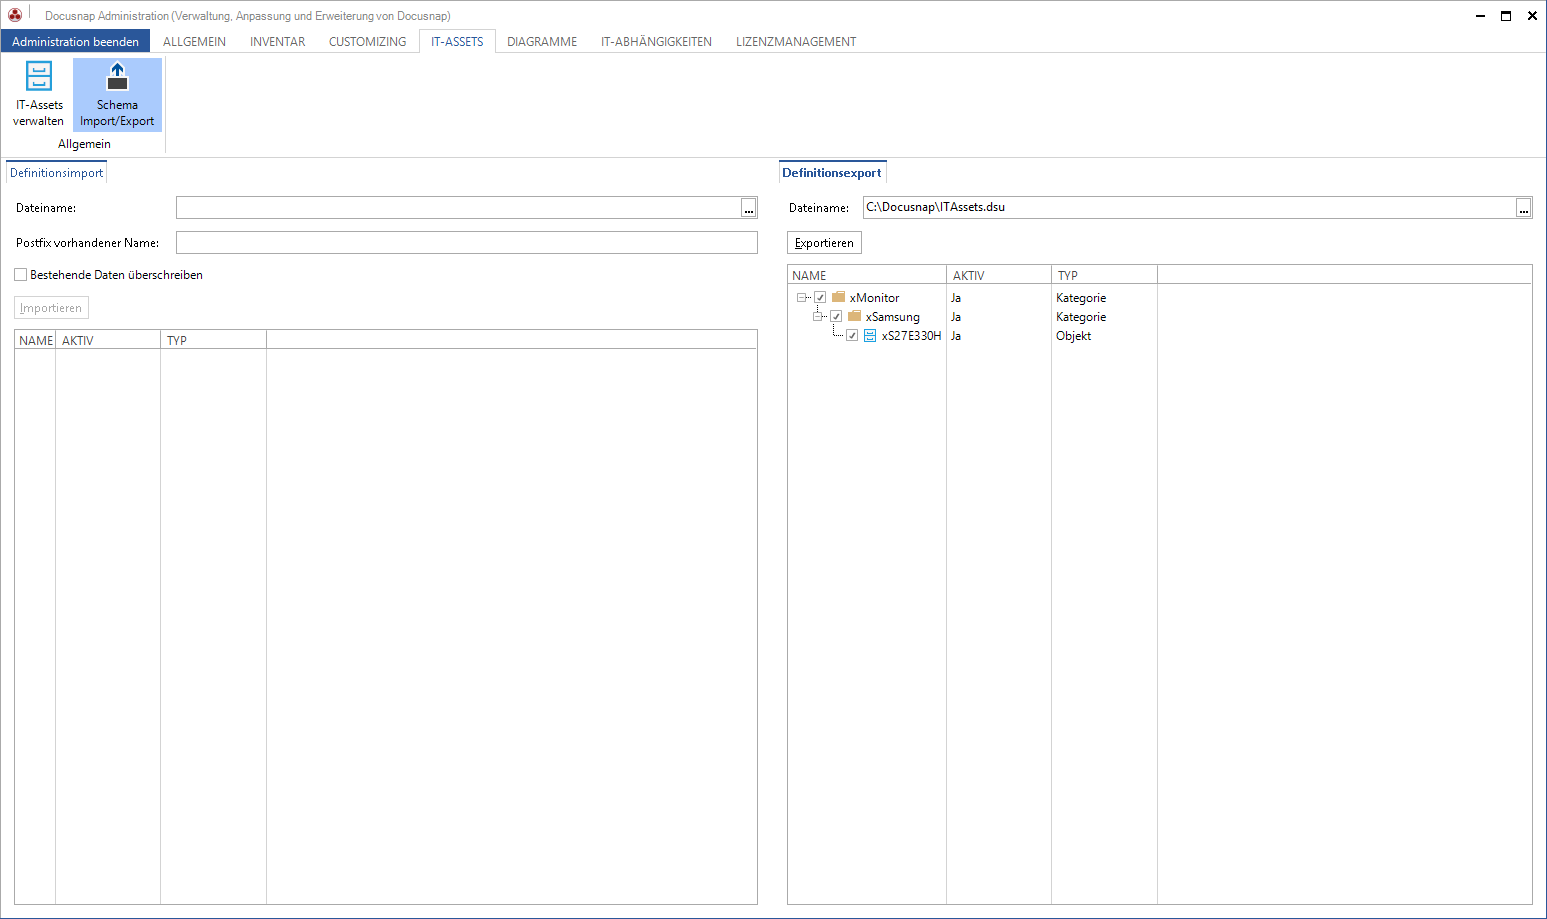Open the INVENTAR ribbon tab
1547x919 pixels.
click(277, 42)
